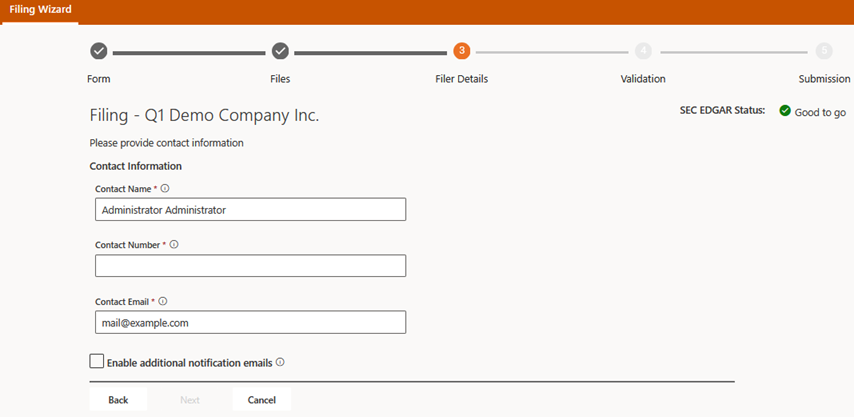
Task: Click the Submission step 5 circle
Action: tap(824, 51)
